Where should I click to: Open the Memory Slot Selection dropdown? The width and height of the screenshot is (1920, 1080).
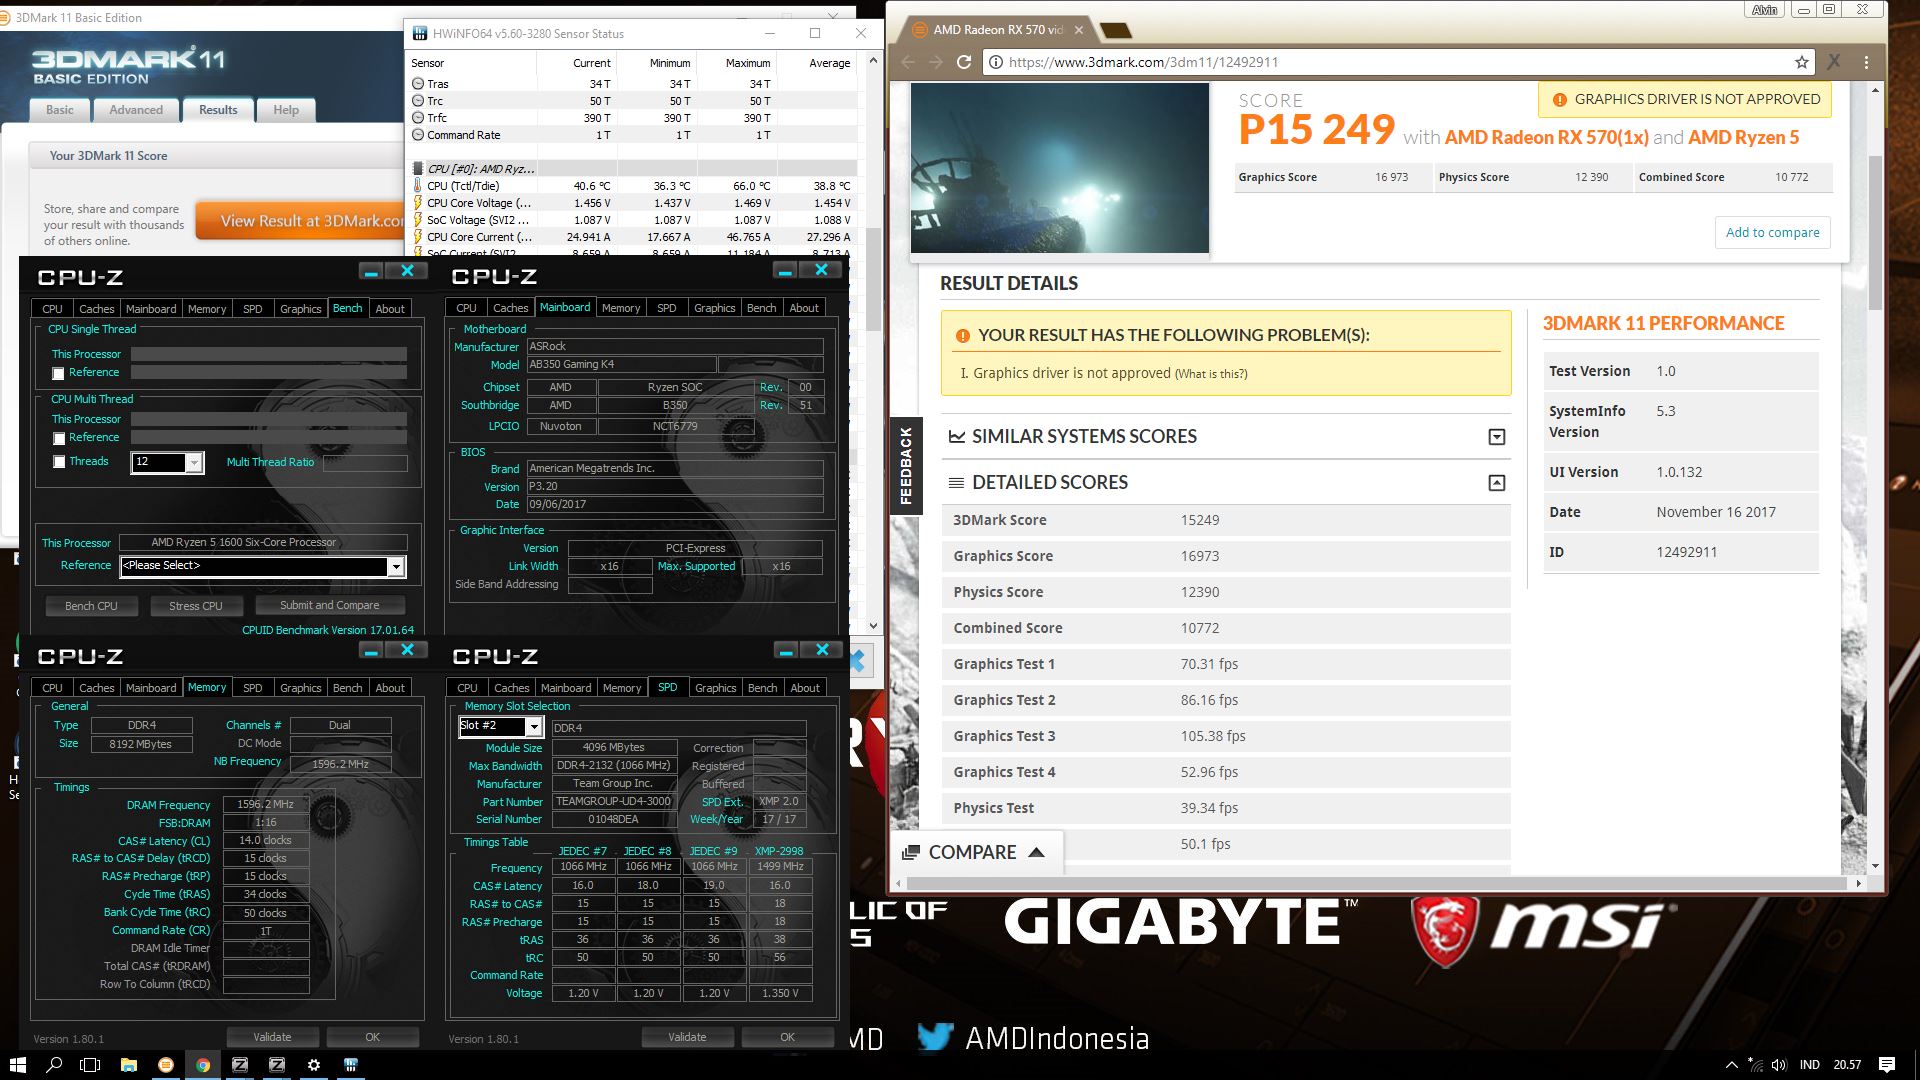(x=534, y=726)
